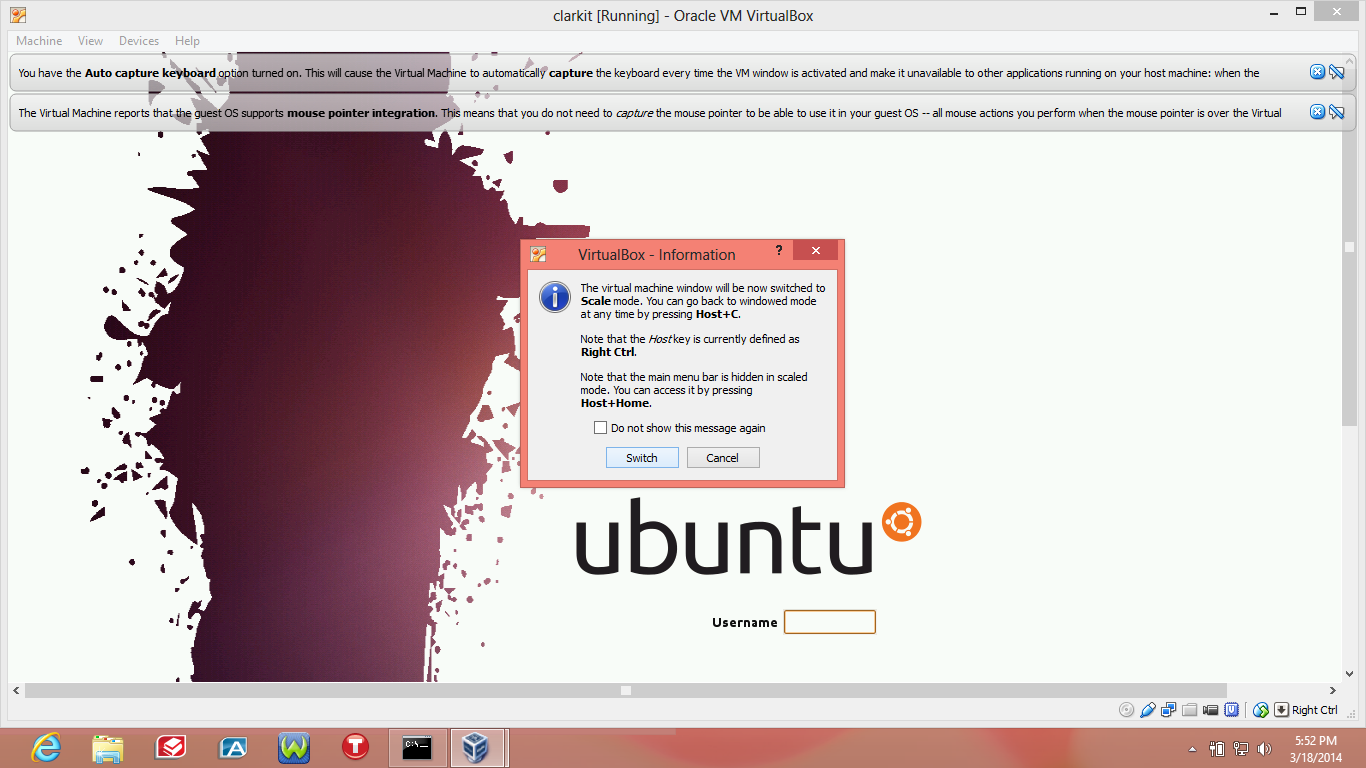Click the optical disk status icon
1366x768 pixels.
(1127, 710)
